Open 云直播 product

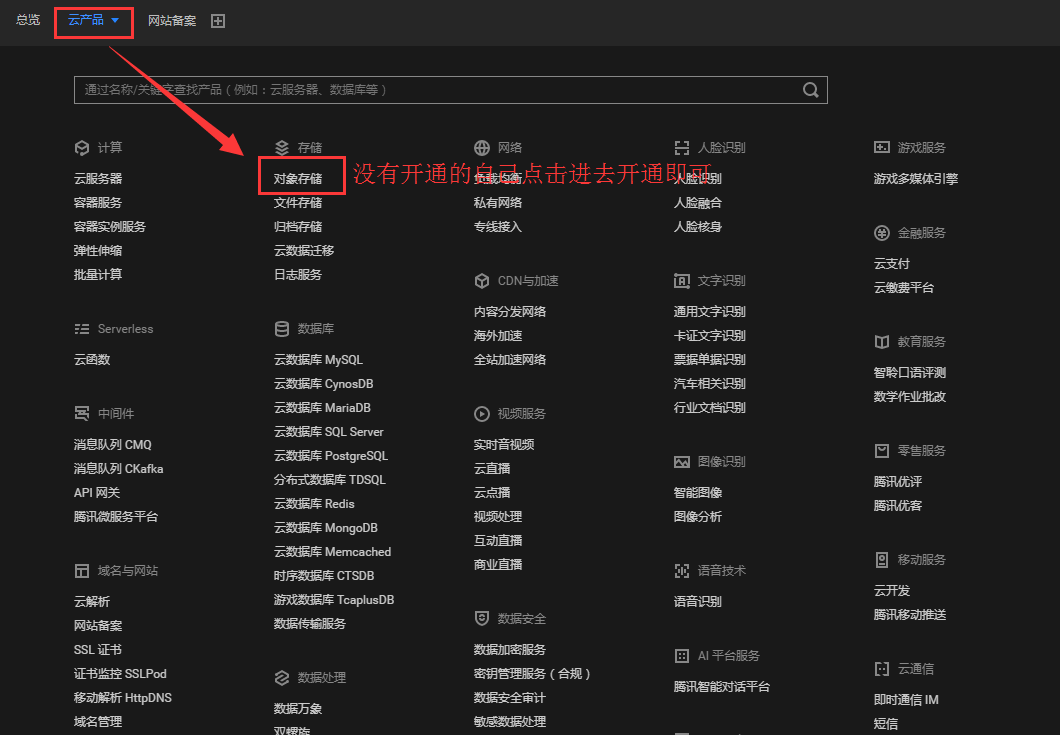[492, 469]
